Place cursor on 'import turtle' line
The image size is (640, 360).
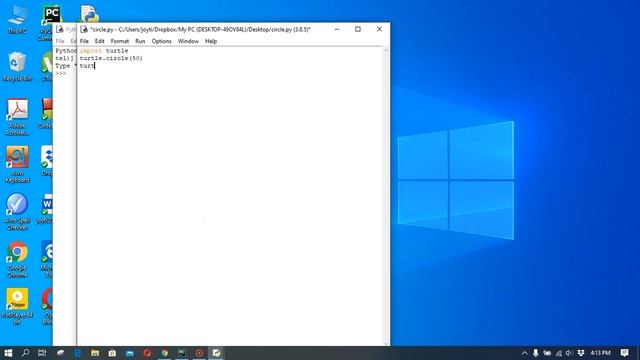point(104,51)
